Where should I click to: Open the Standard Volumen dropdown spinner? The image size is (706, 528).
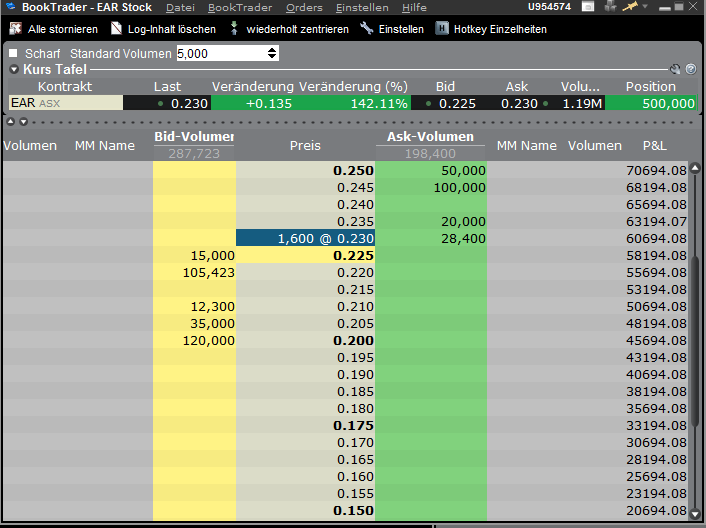click(273, 53)
